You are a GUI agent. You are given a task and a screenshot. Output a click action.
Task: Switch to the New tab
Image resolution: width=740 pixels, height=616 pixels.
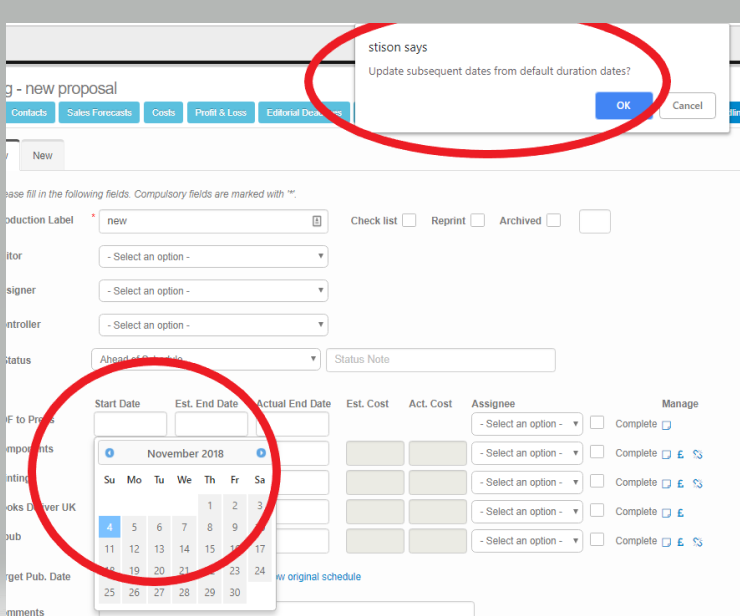(42, 156)
